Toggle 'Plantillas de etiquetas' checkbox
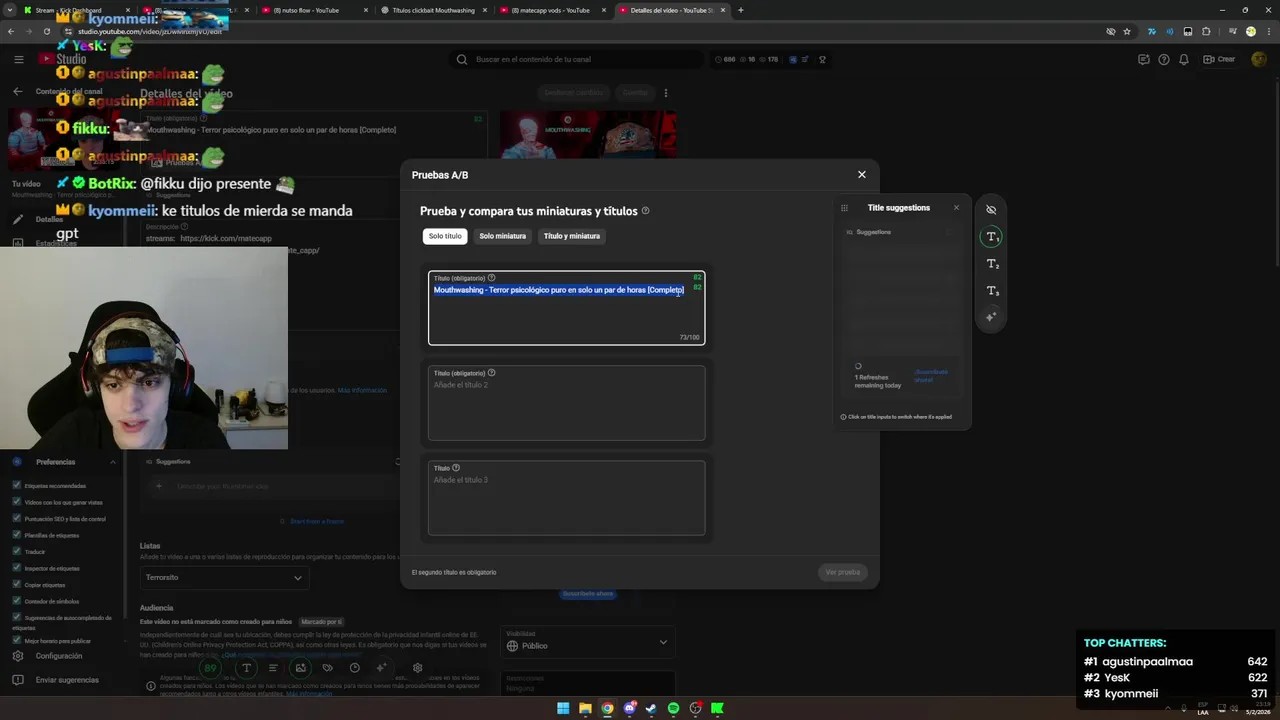 tap(17, 535)
